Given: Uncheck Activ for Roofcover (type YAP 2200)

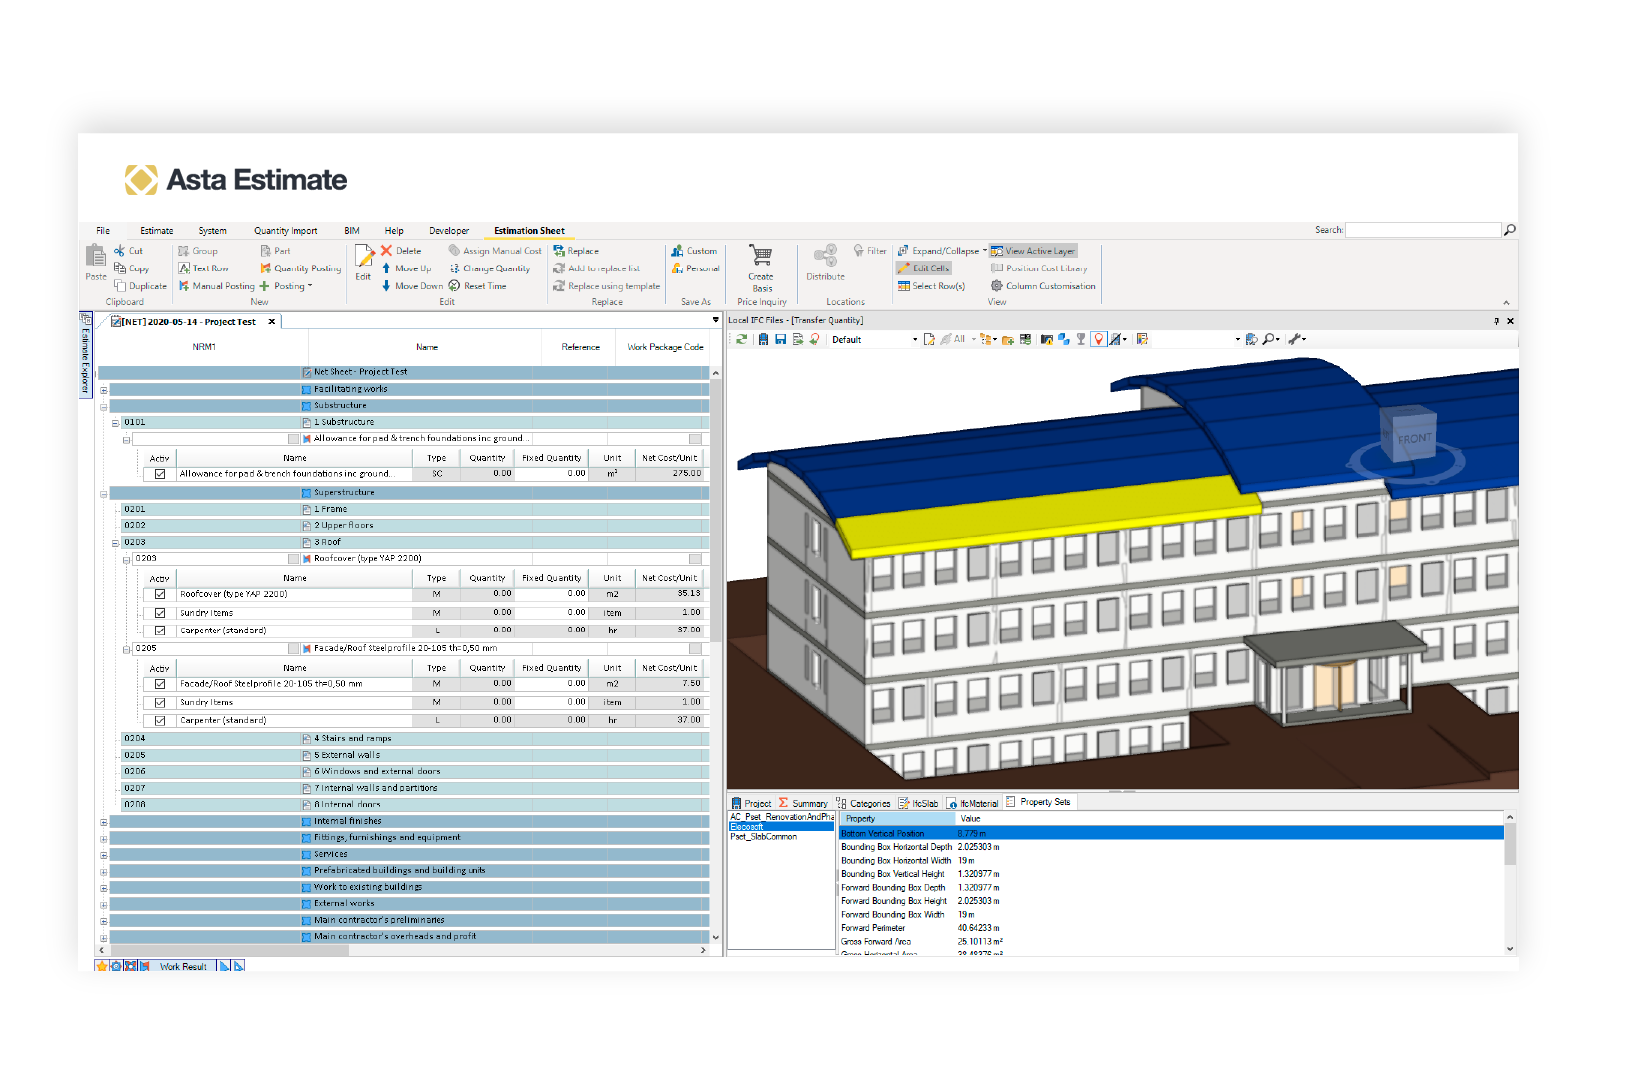Looking at the screenshot, I should coord(160,594).
